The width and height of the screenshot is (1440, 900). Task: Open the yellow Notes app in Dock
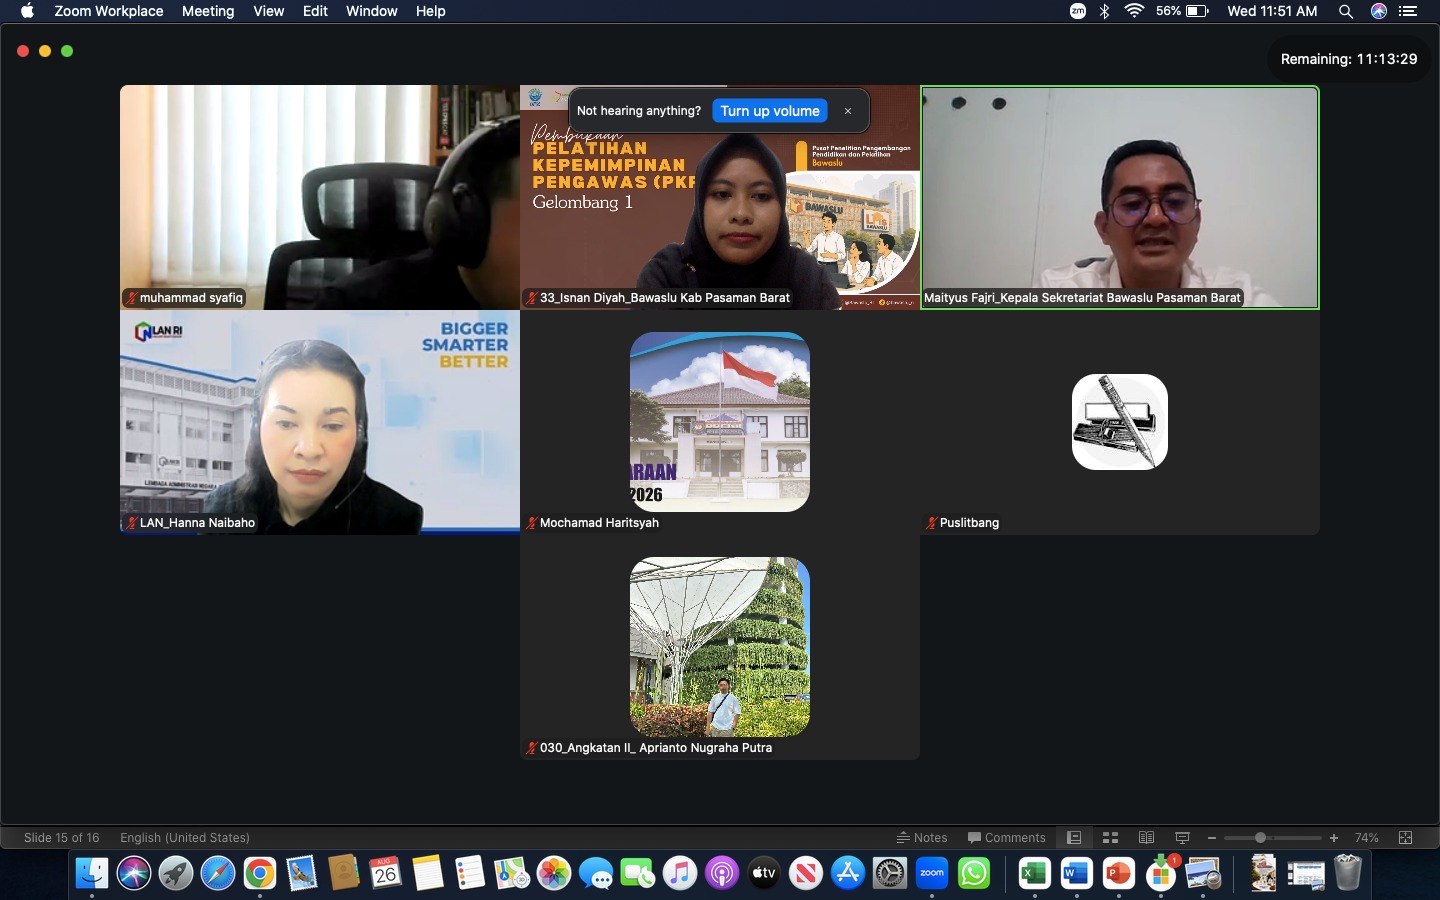[428, 873]
